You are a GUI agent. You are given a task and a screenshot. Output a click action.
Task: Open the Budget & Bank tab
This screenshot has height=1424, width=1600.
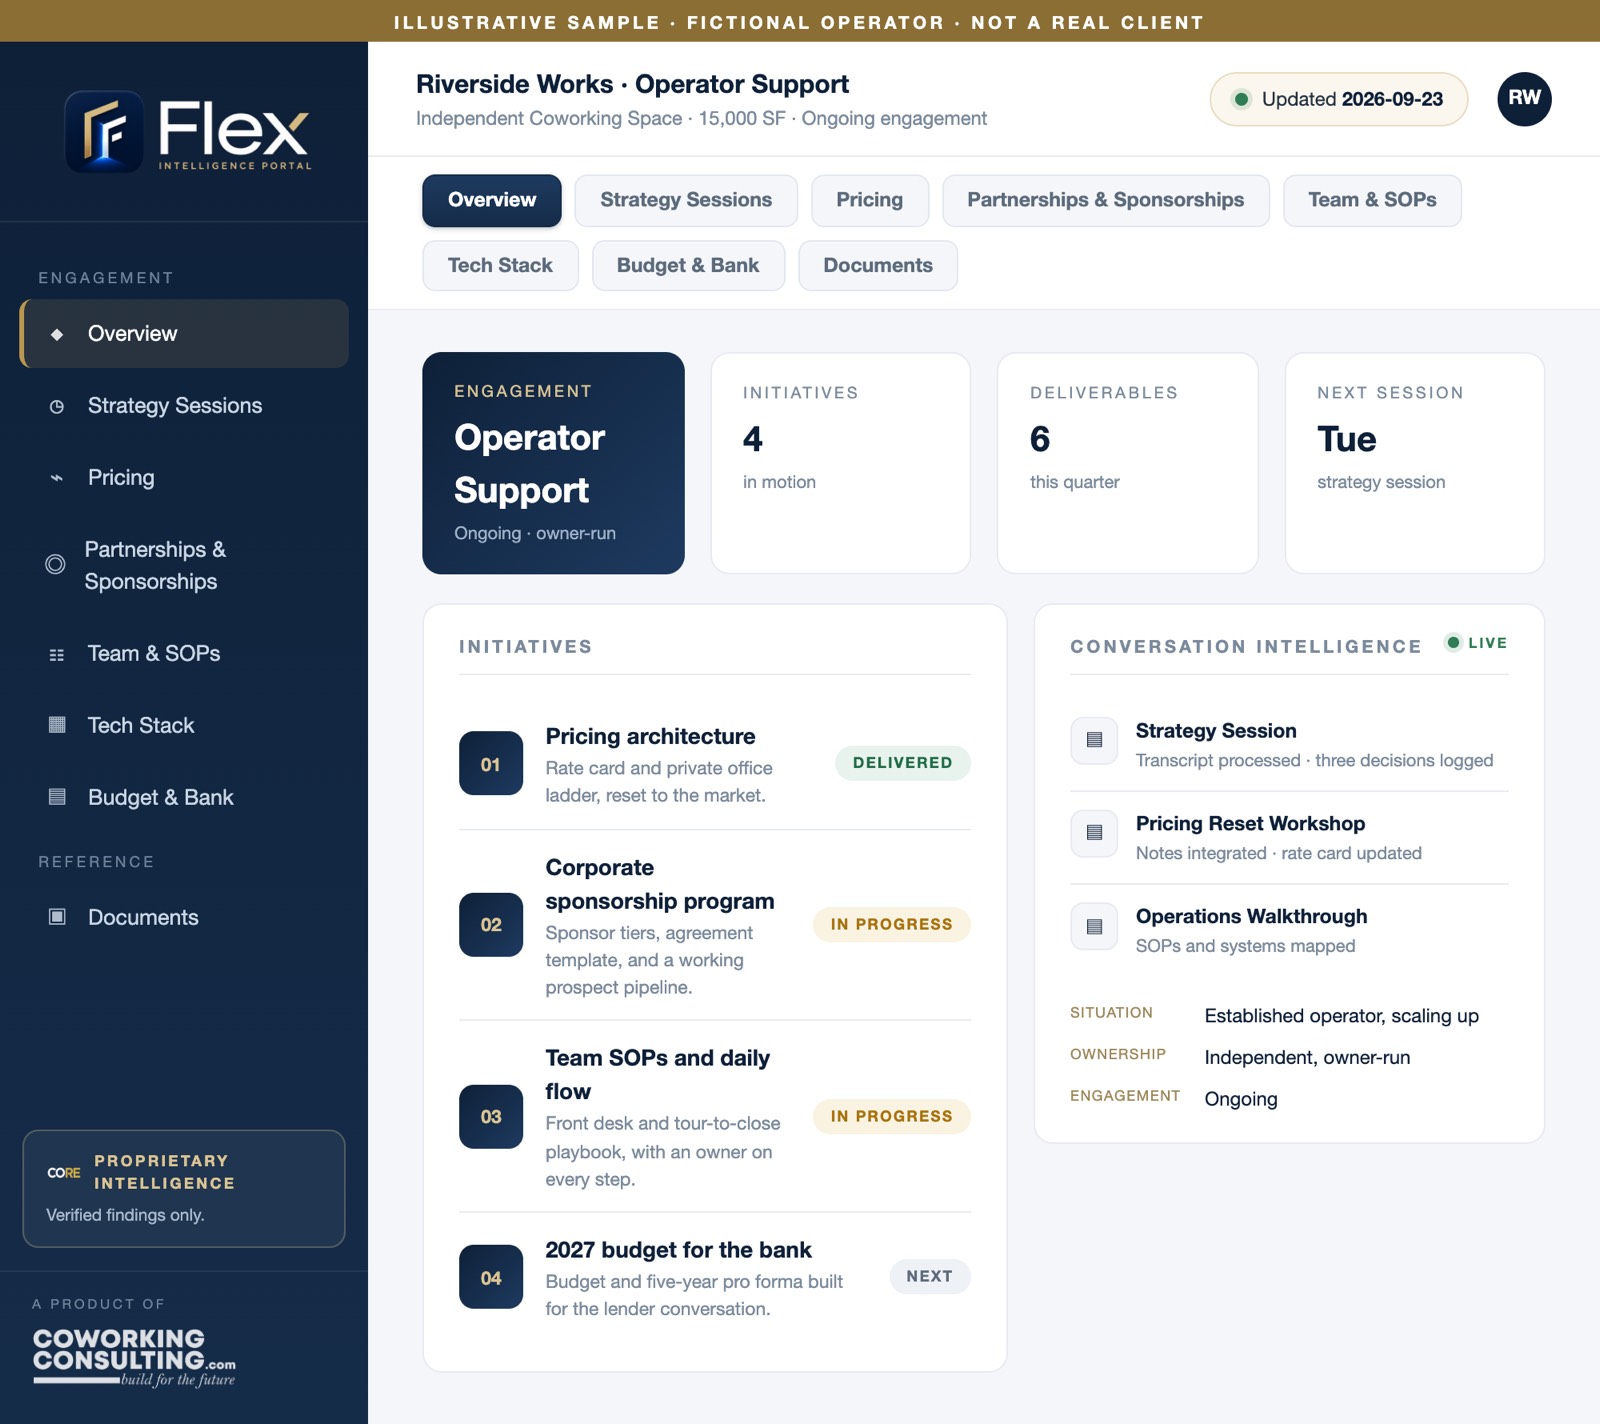pos(688,265)
